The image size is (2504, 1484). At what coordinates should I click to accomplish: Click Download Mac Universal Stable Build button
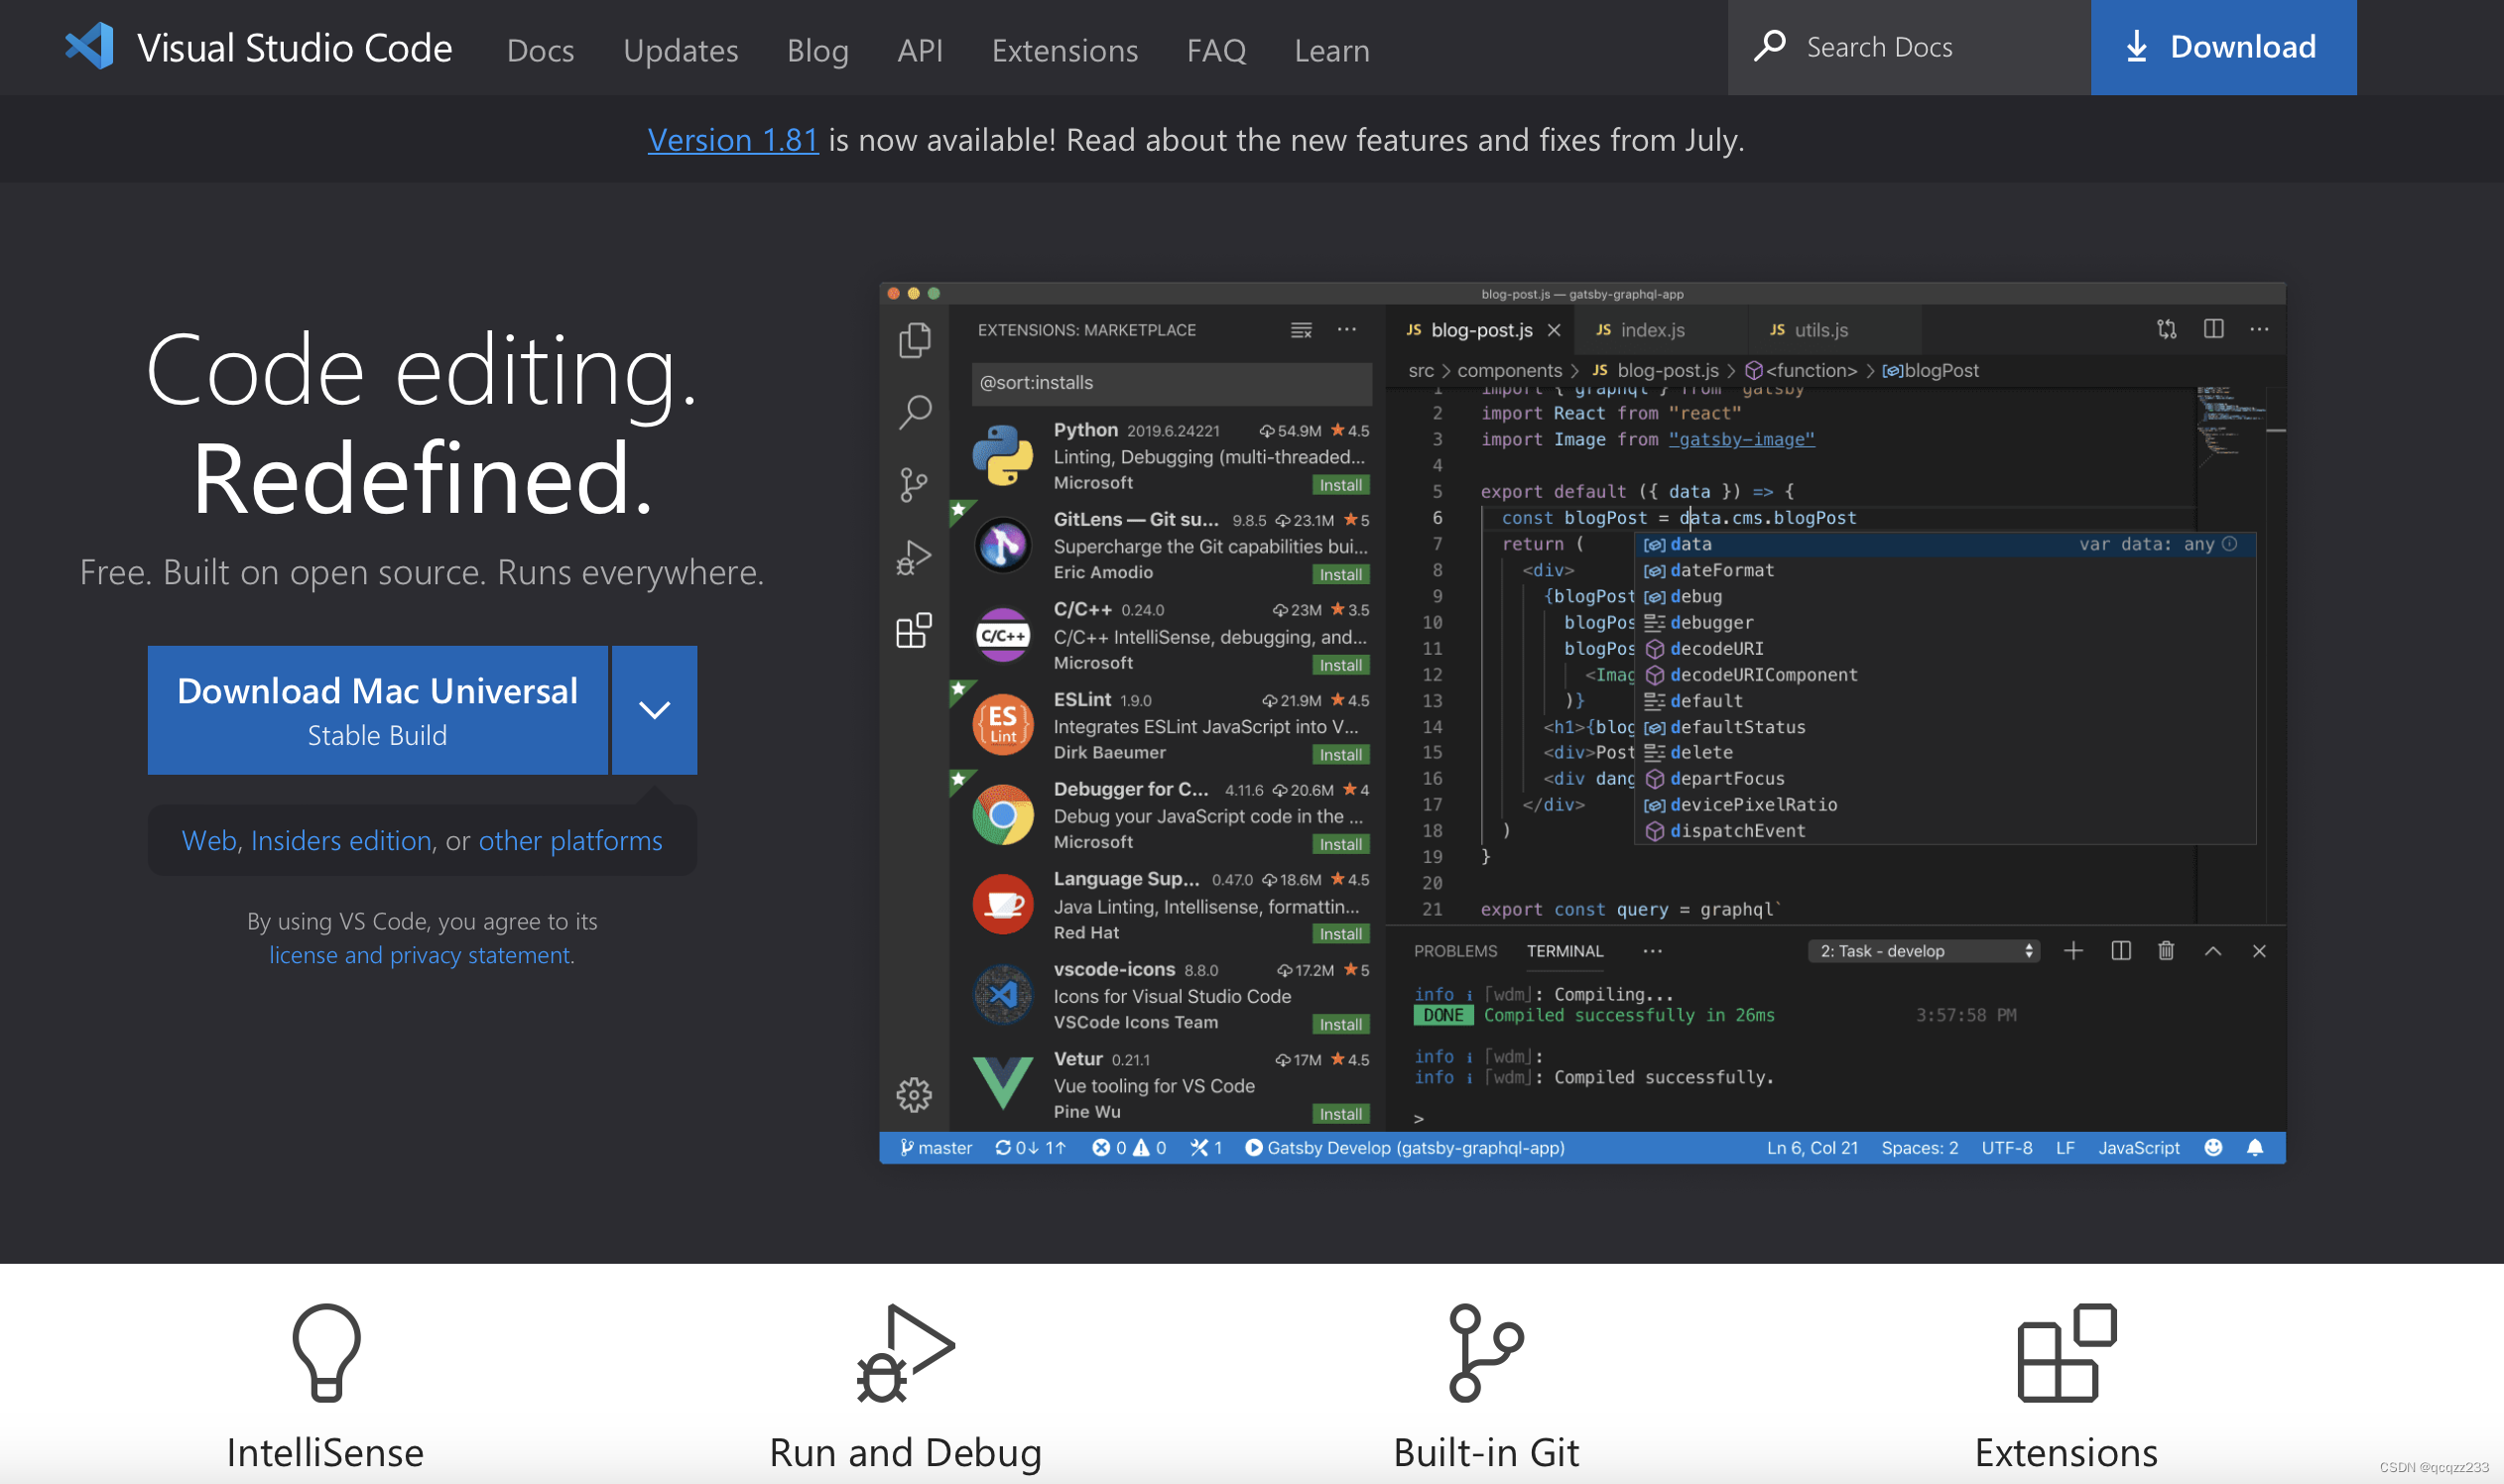pos(377,710)
